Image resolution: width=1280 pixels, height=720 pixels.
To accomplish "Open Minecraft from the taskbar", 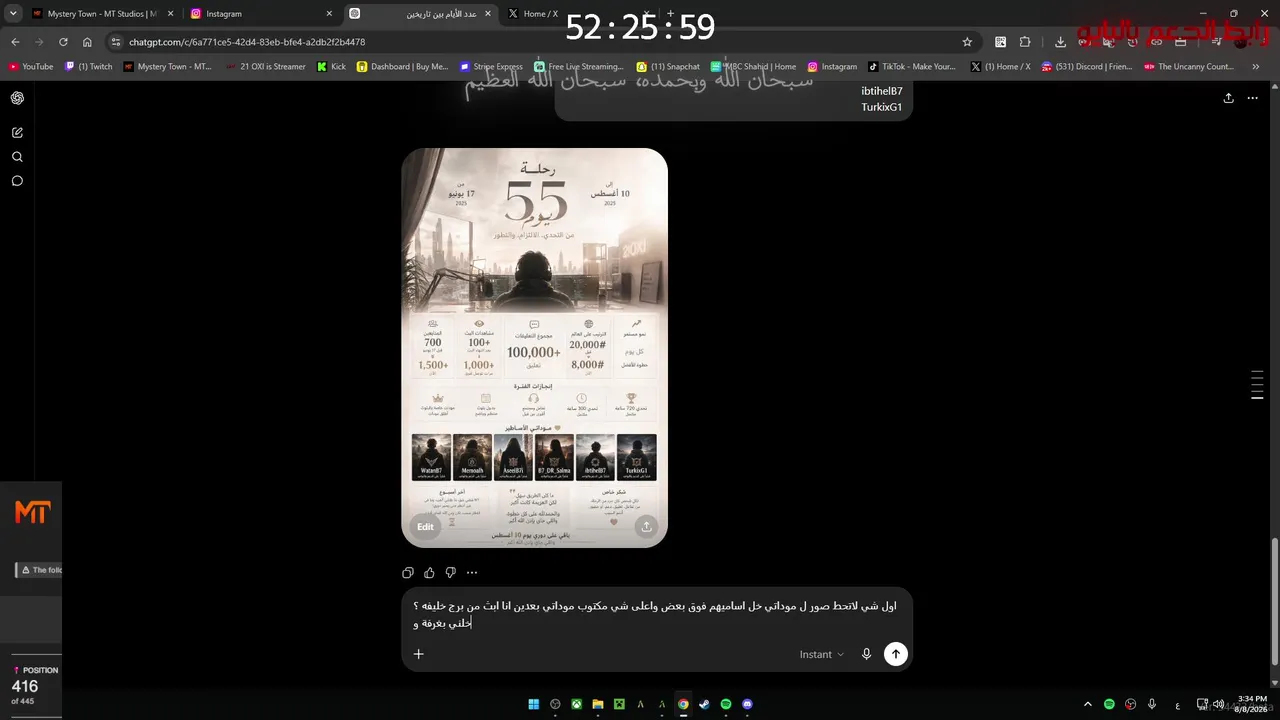I will point(619,704).
